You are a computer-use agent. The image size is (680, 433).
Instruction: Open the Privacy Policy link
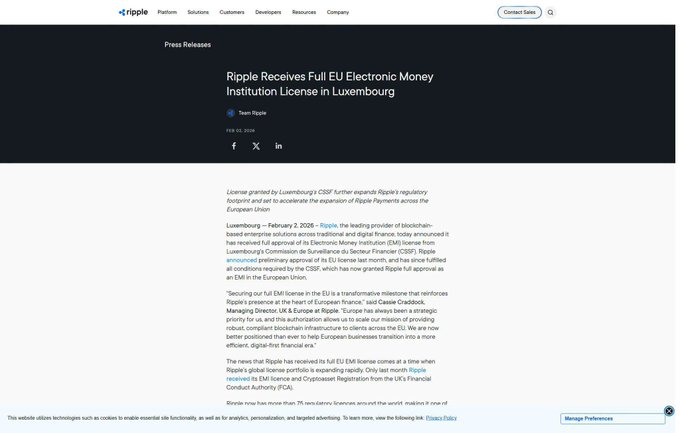(441, 418)
